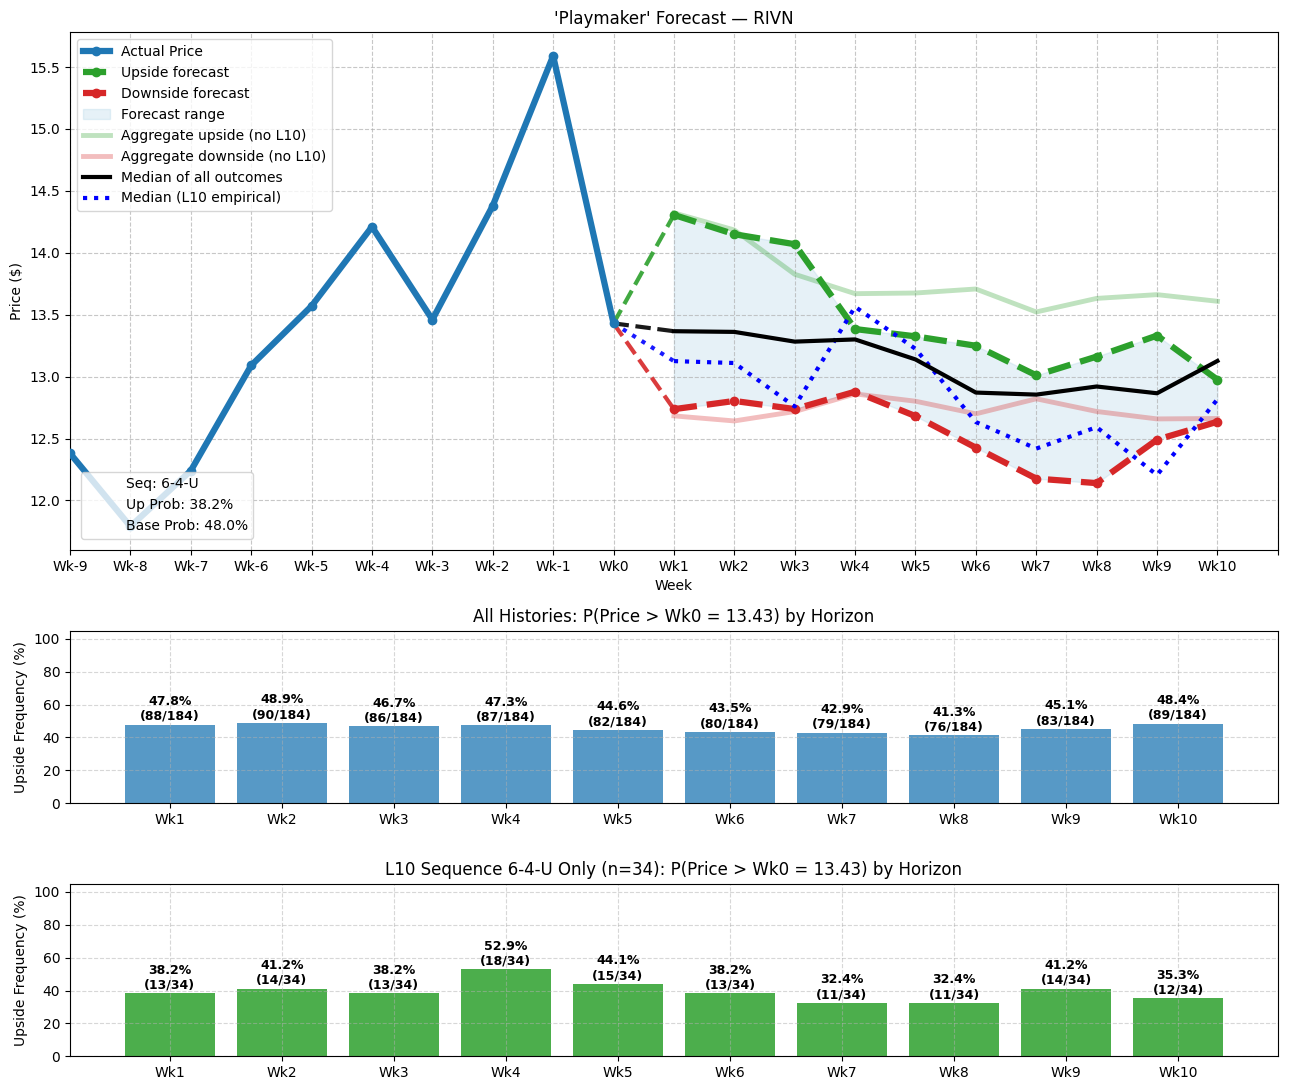
Task: Click the 41.3% label above Wk8 blue bar
Action: pyautogui.click(x=953, y=714)
